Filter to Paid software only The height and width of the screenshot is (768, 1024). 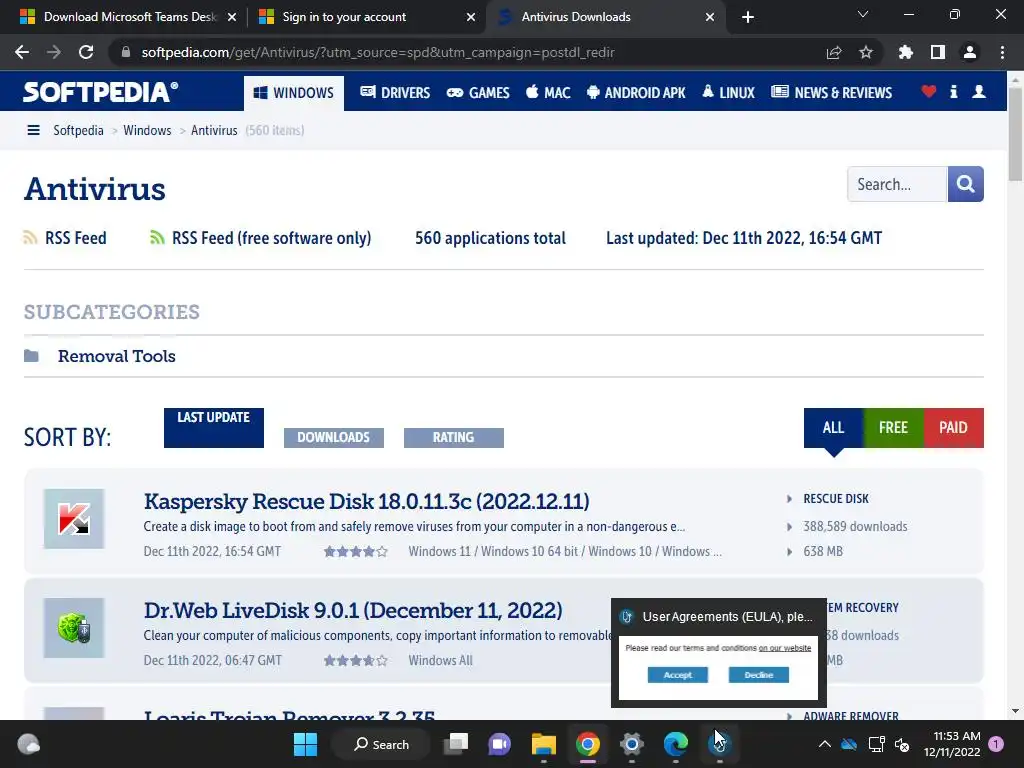953,428
